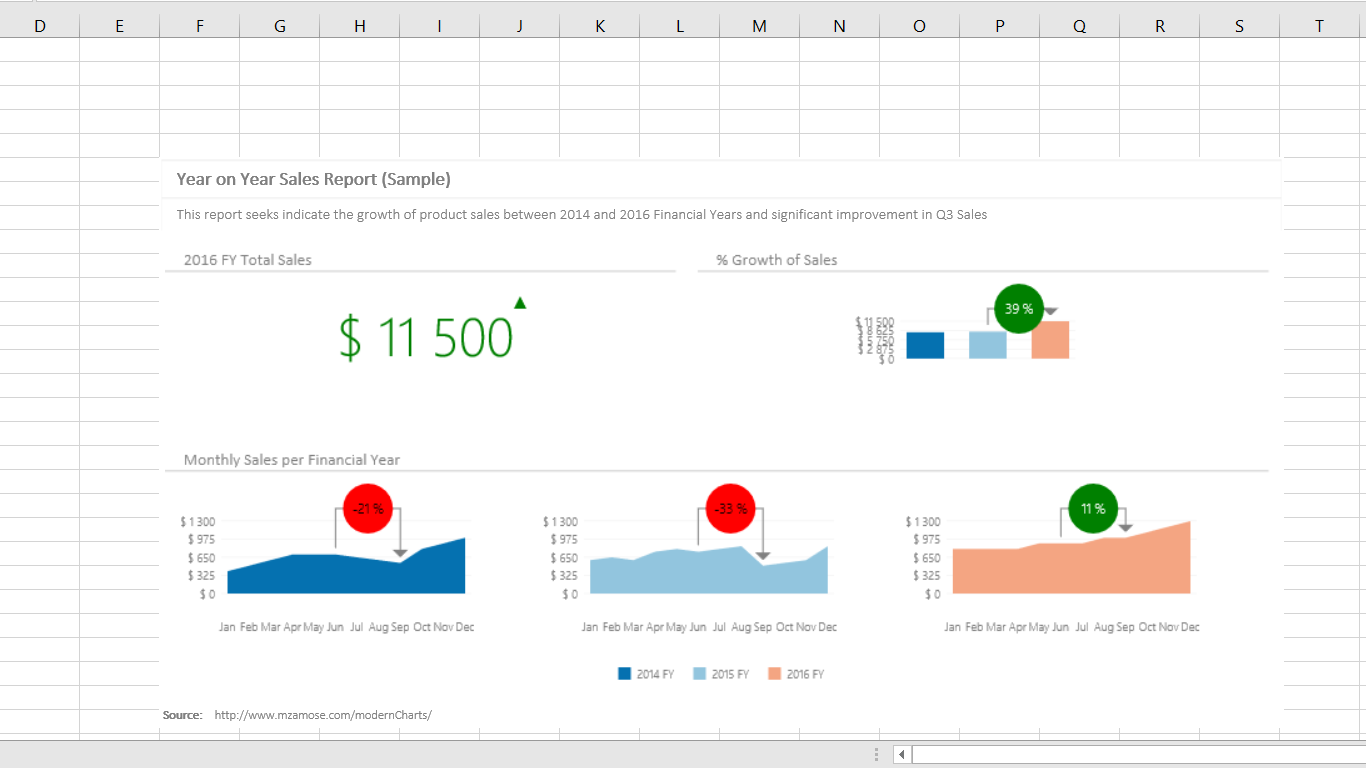
Task: Click the horizontal scrollbar left arrow
Action: pos(902,754)
